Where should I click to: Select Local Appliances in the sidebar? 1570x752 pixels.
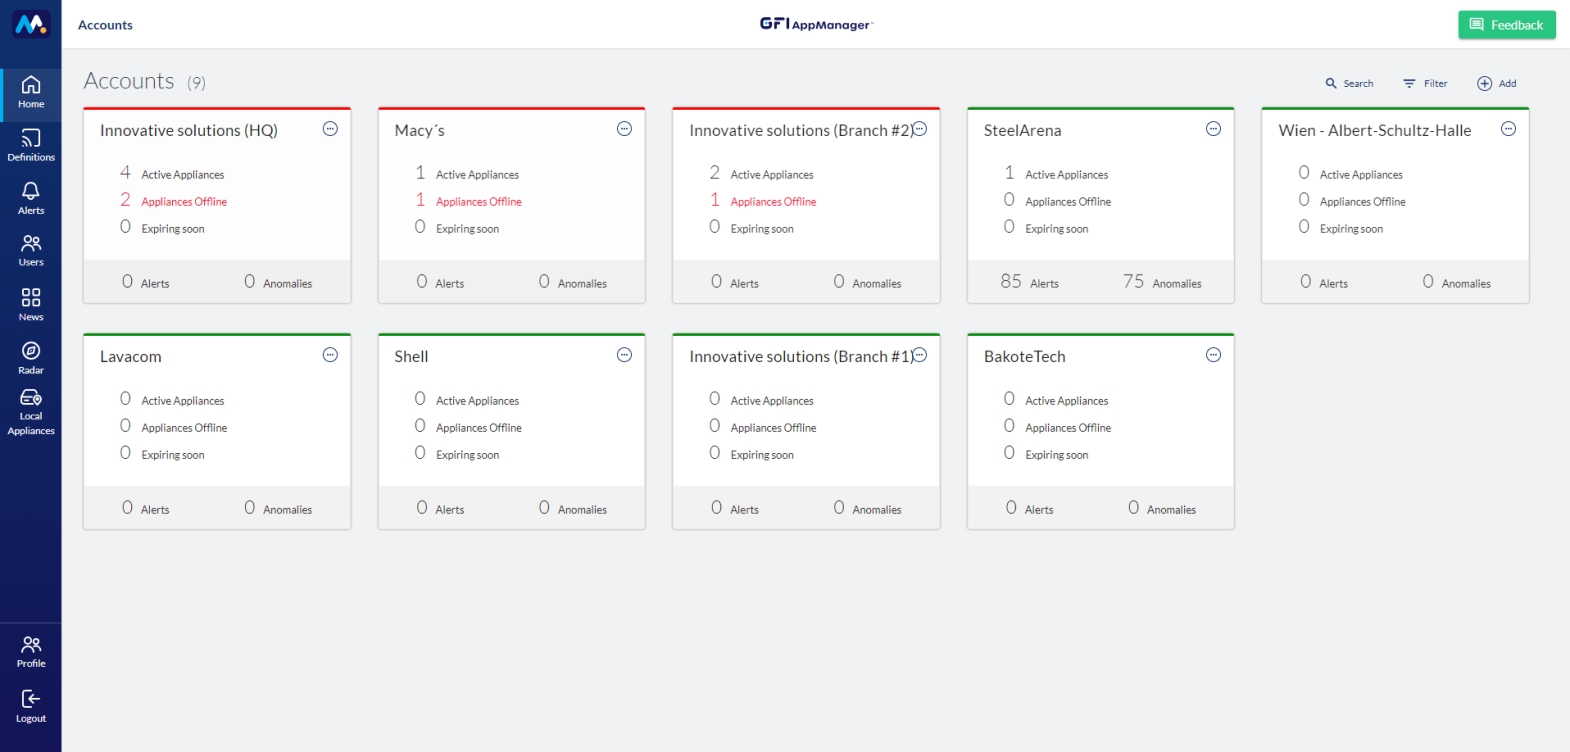[30, 410]
